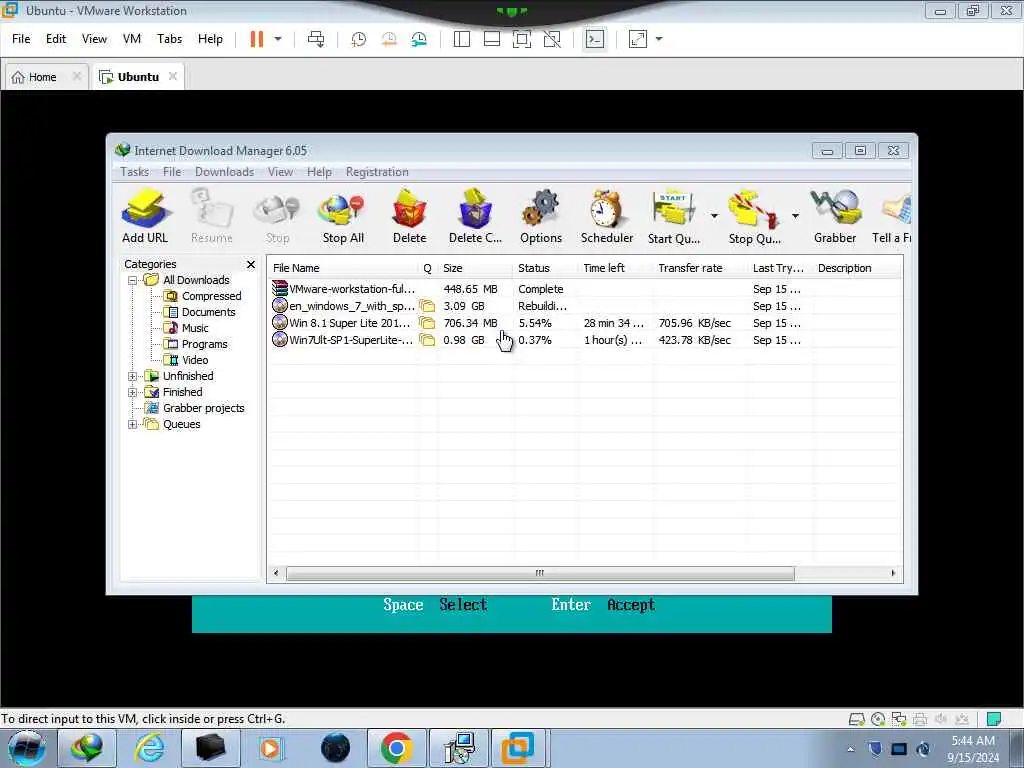Sort by the Description column header
The width and height of the screenshot is (1024, 768).
pyautogui.click(x=857, y=268)
